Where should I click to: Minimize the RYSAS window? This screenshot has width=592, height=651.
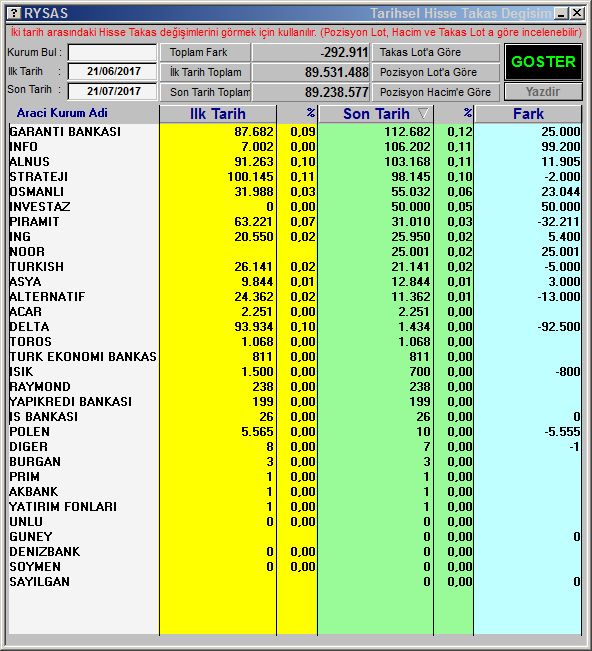(562, 13)
